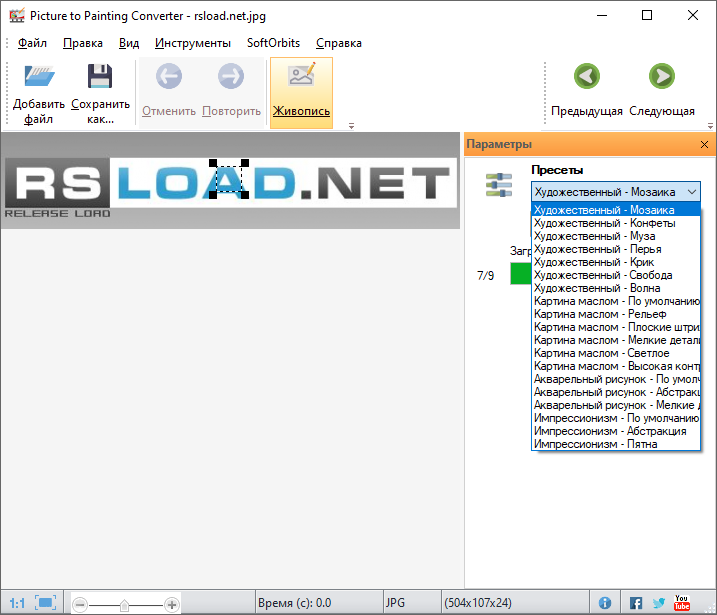Open the SoftOrbits menu
The height and width of the screenshot is (615, 717).
[273, 43]
